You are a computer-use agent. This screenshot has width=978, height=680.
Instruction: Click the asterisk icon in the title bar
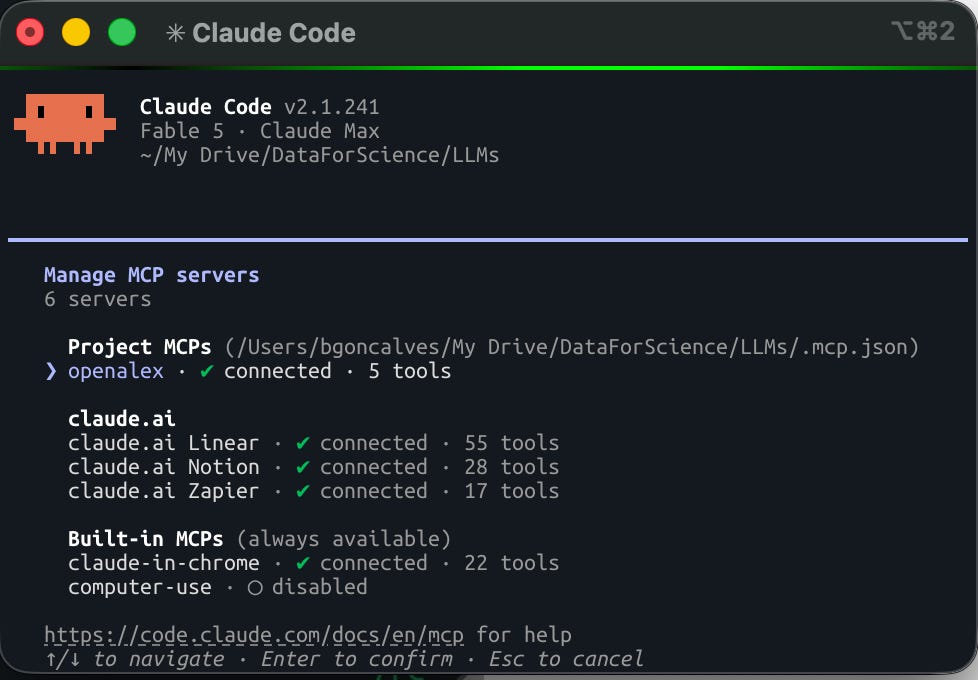(x=175, y=33)
